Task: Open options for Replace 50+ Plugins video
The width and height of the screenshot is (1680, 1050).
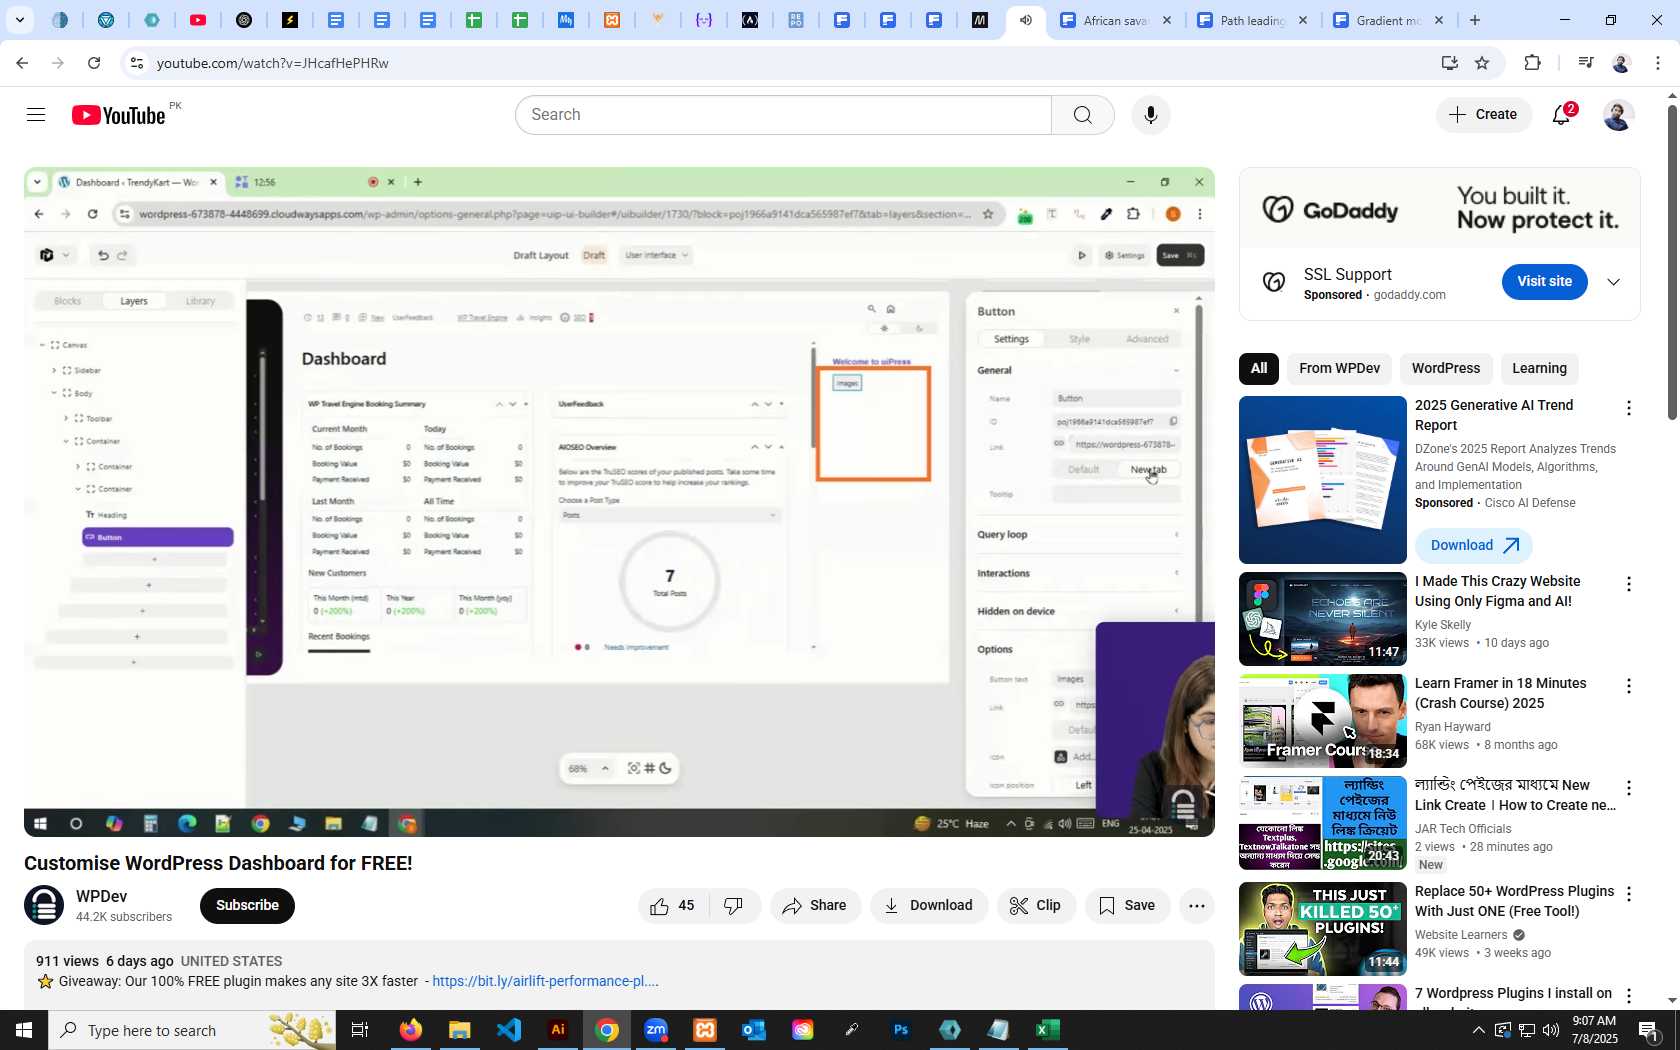Action: click(x=1628, y=894)
